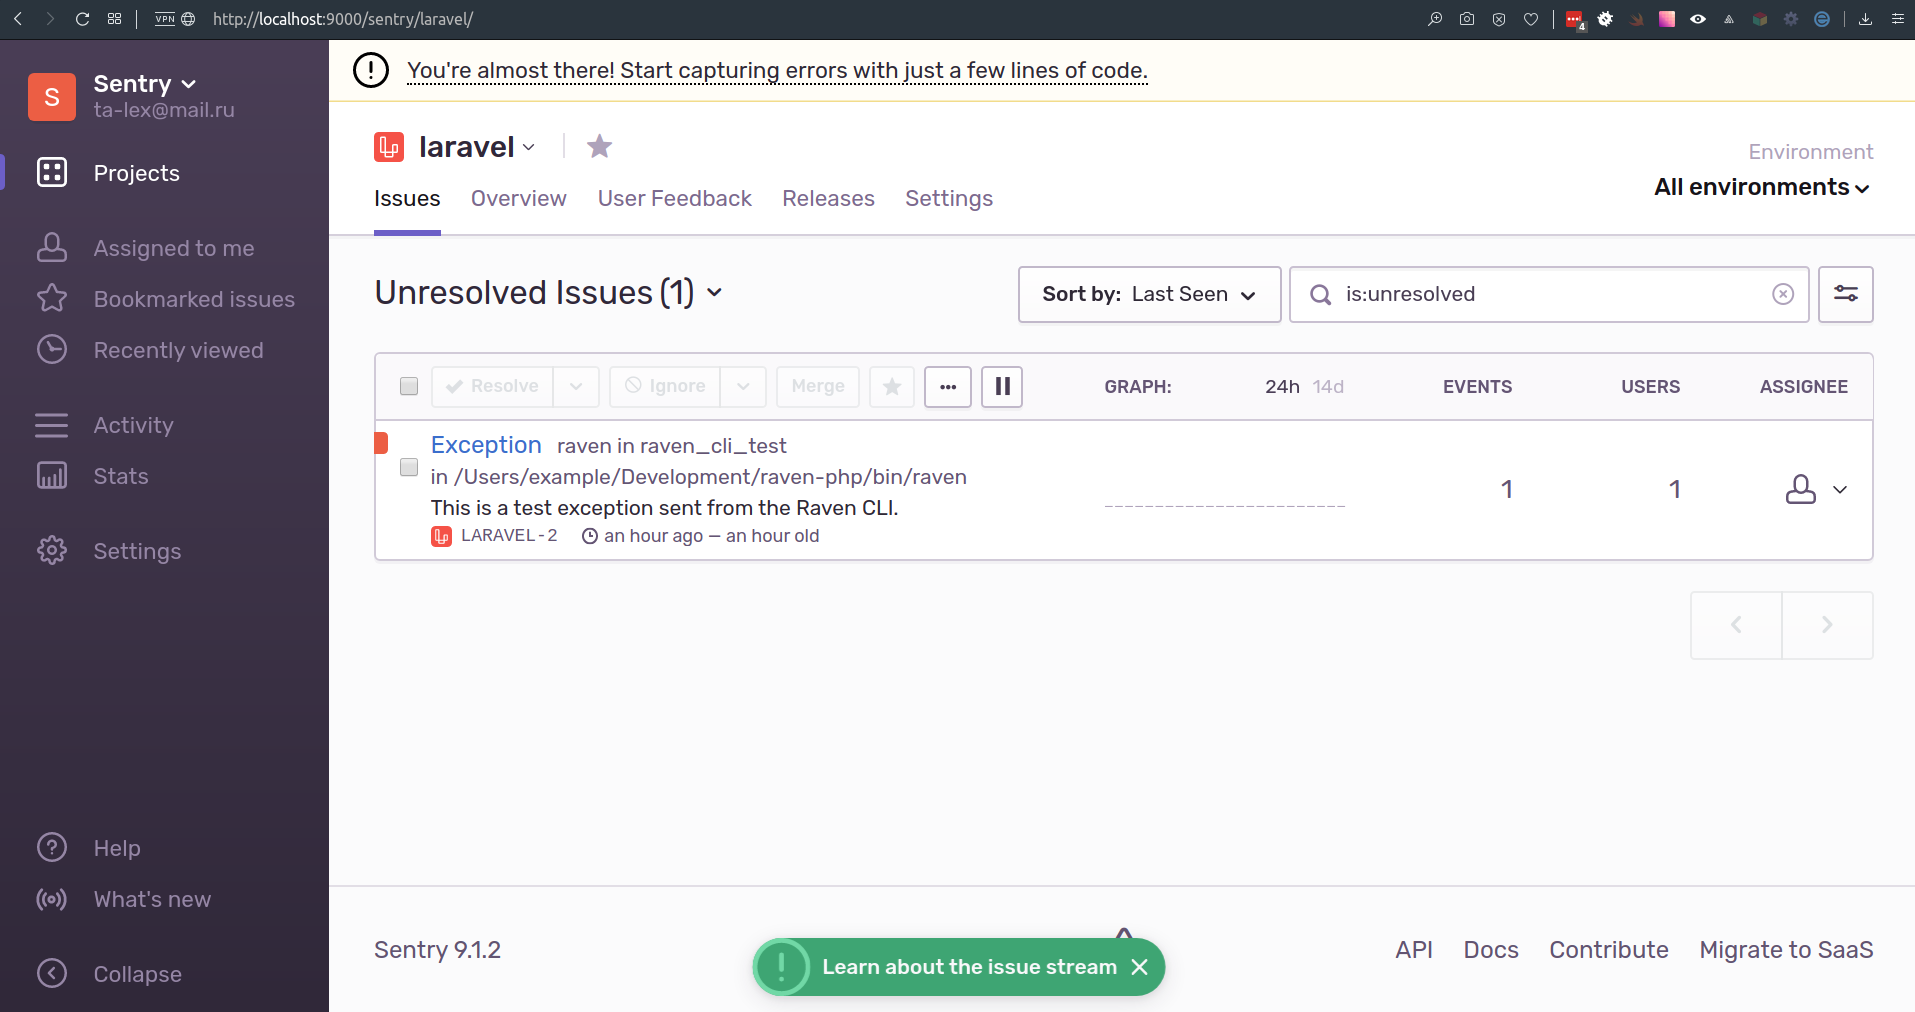
Task: Open the Exception issue link
Action: tap(486, 445)
